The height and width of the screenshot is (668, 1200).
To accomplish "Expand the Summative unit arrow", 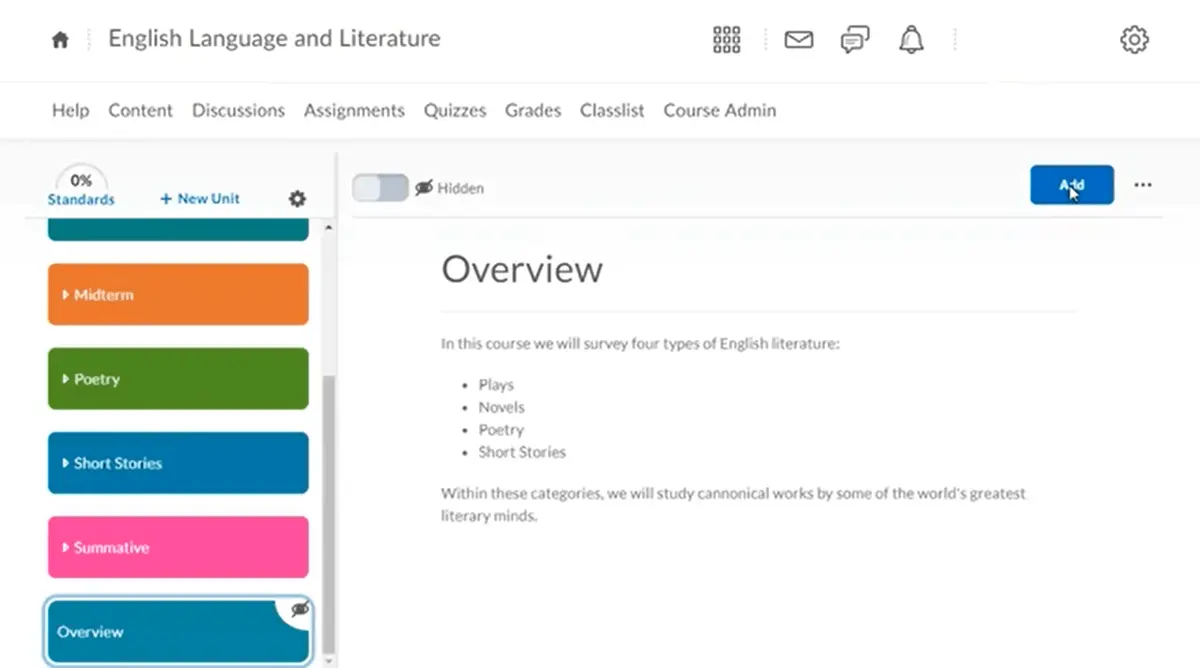I will click(x=66, y=547).
